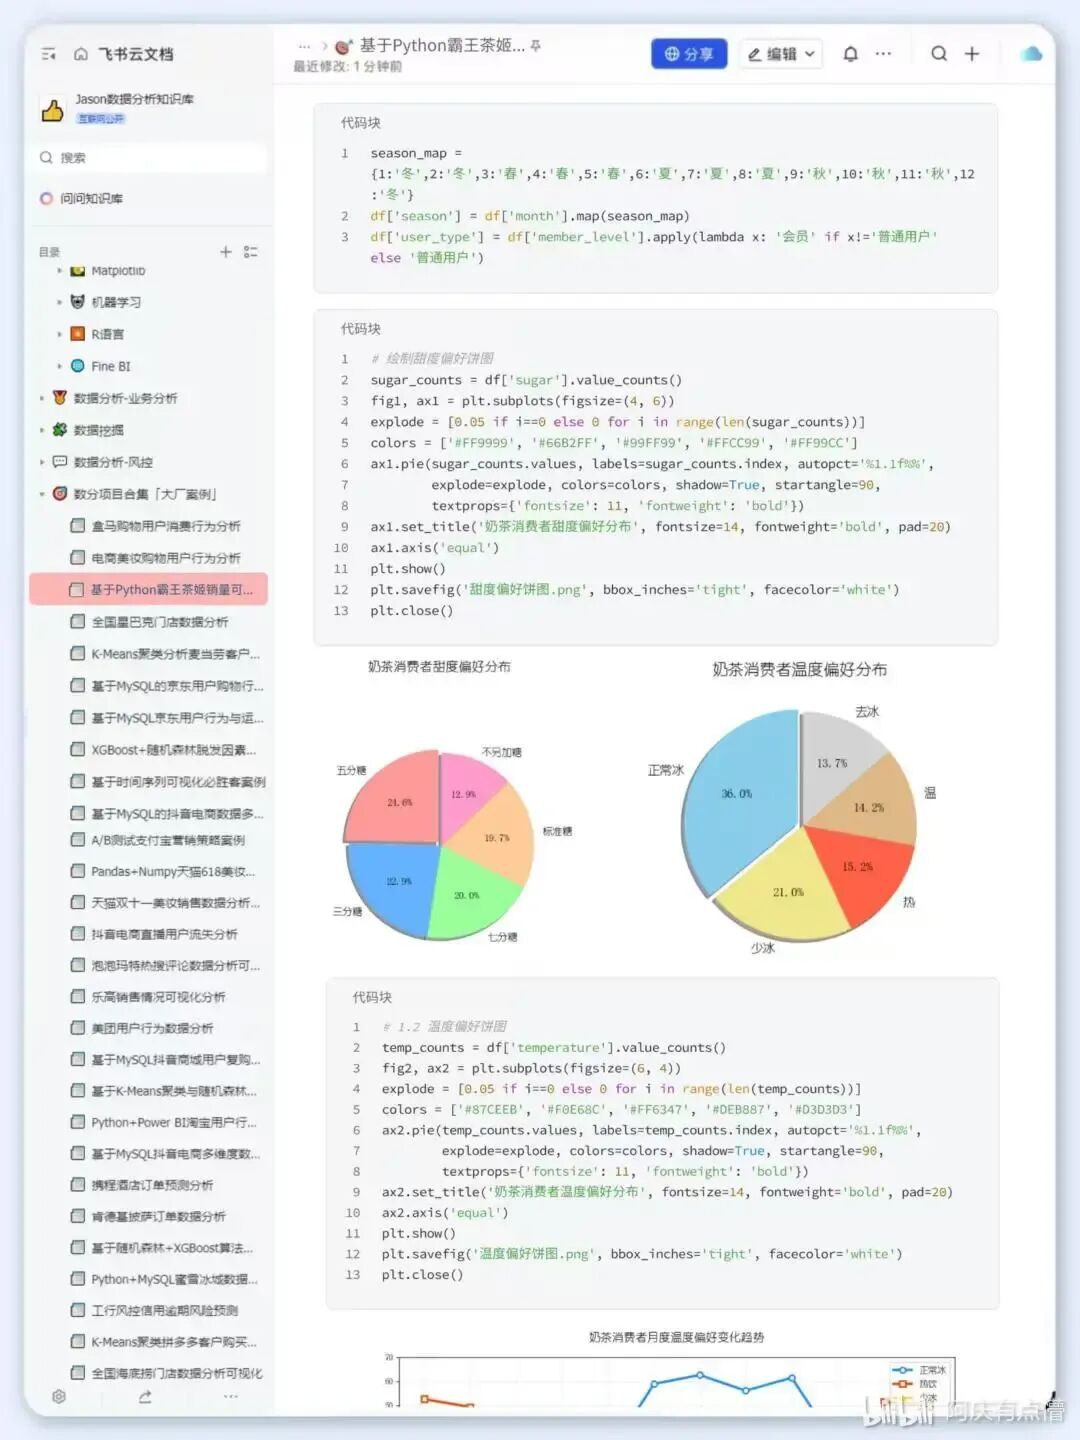The image size is (1080, 1440).
Task: Click the 奶茶消费者温度偏好分布 pie chart
Action: pos(800,828)
